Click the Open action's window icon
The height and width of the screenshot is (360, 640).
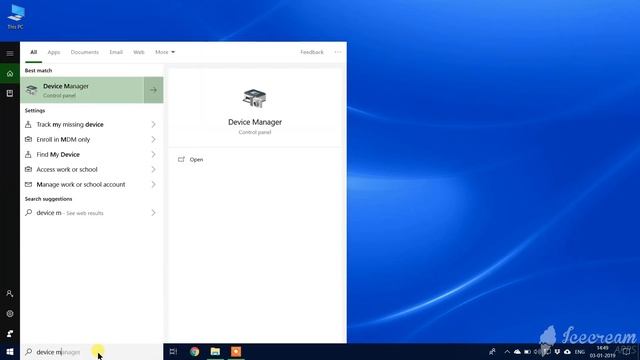[181, 160]
